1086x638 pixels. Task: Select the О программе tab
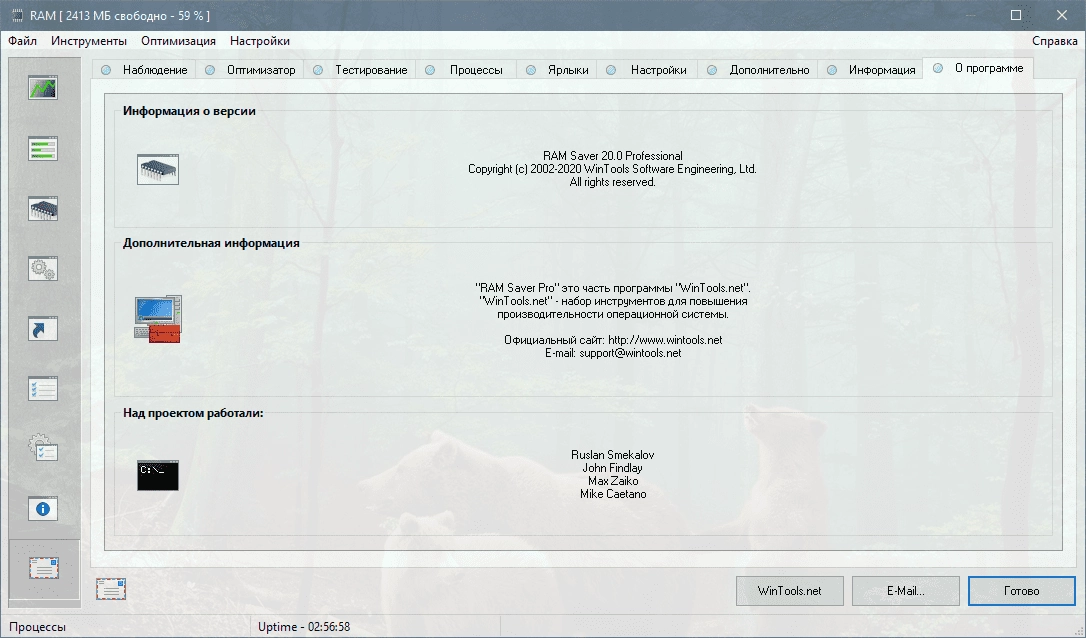pyautogui.click(x=978, y=68)
